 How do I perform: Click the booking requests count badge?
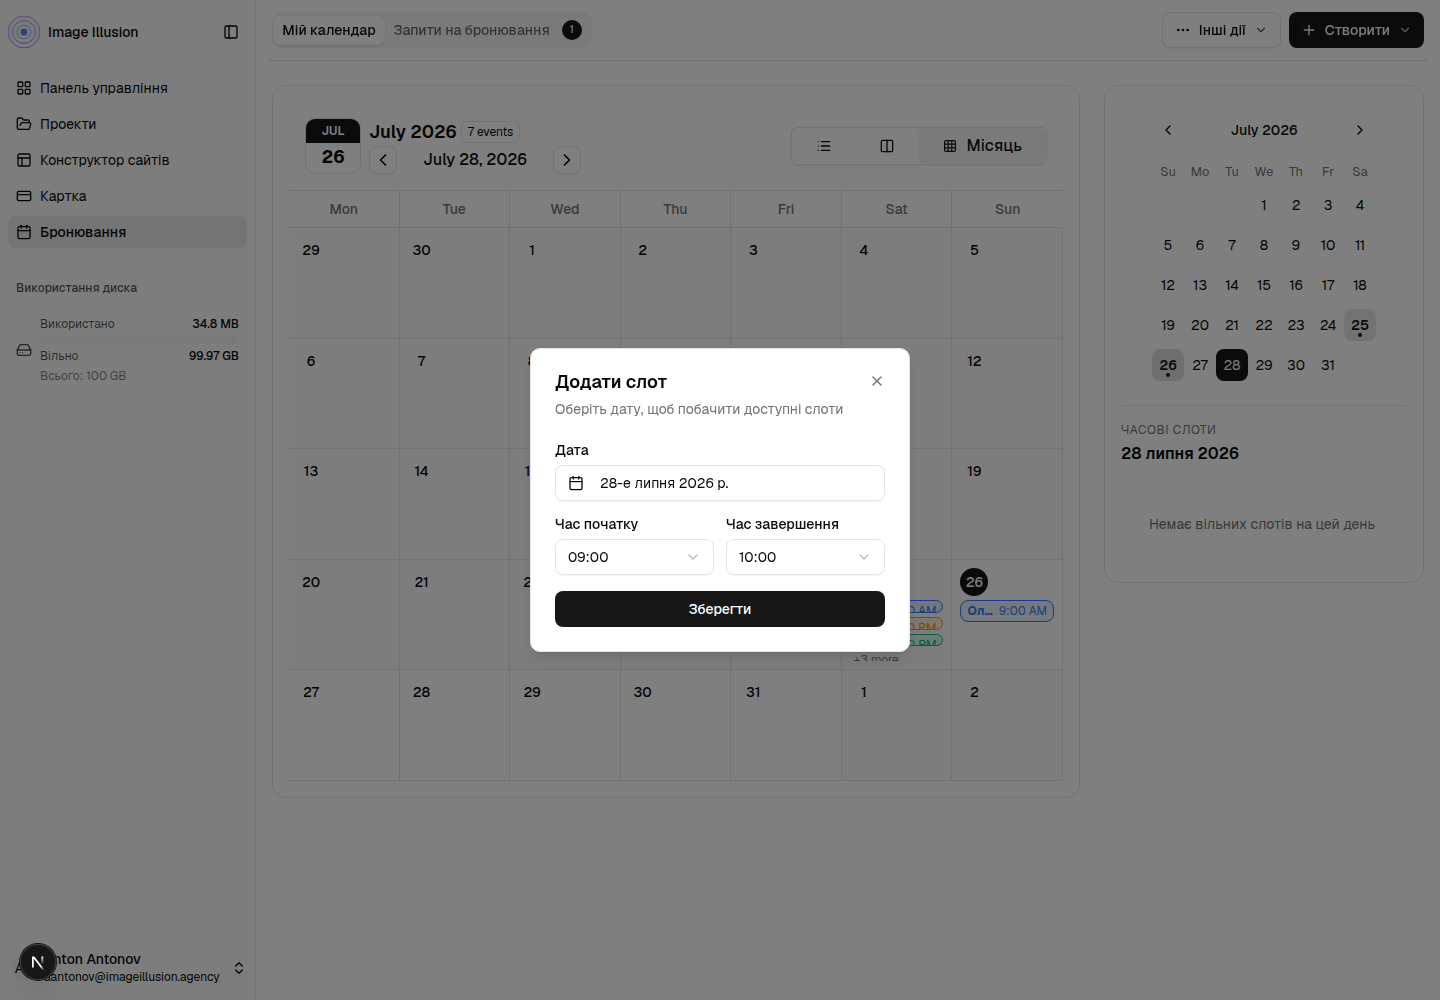[572, 30]
